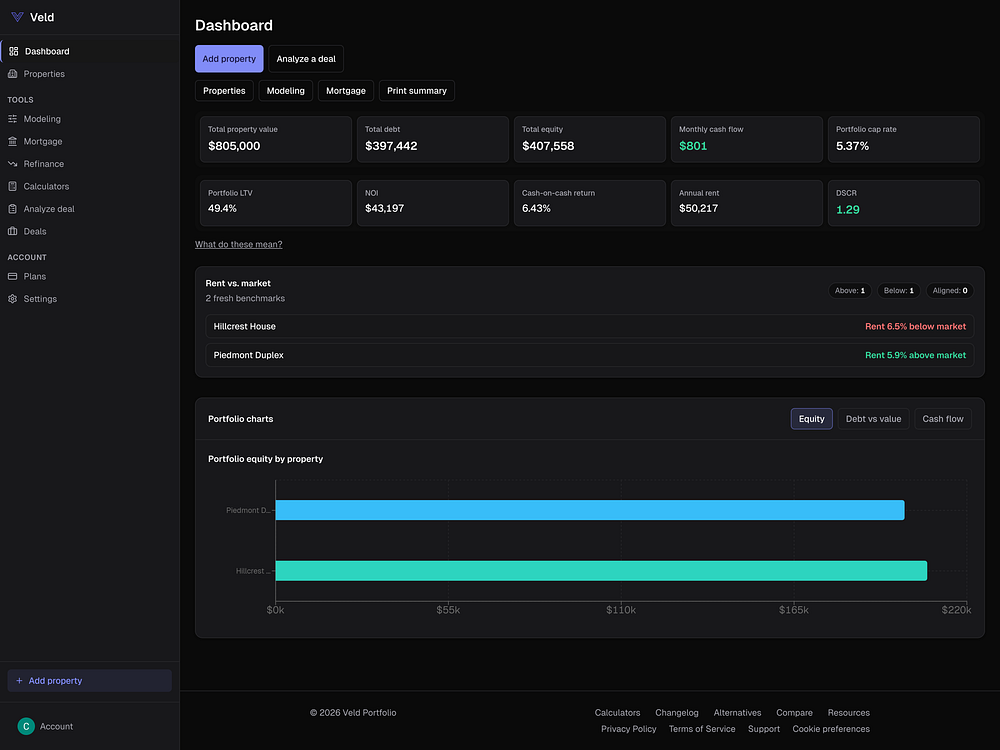Click the Hillcrest equity bar in chart
Image resolution: width=1000 pixels, height=750 pixels.
click(x=600, y=571)
